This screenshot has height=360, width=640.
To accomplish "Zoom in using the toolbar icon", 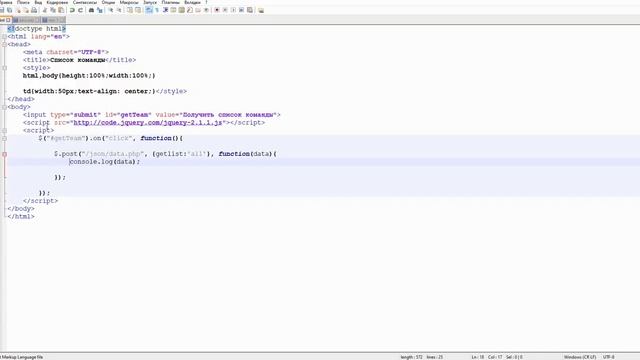I will click(111, 10).
